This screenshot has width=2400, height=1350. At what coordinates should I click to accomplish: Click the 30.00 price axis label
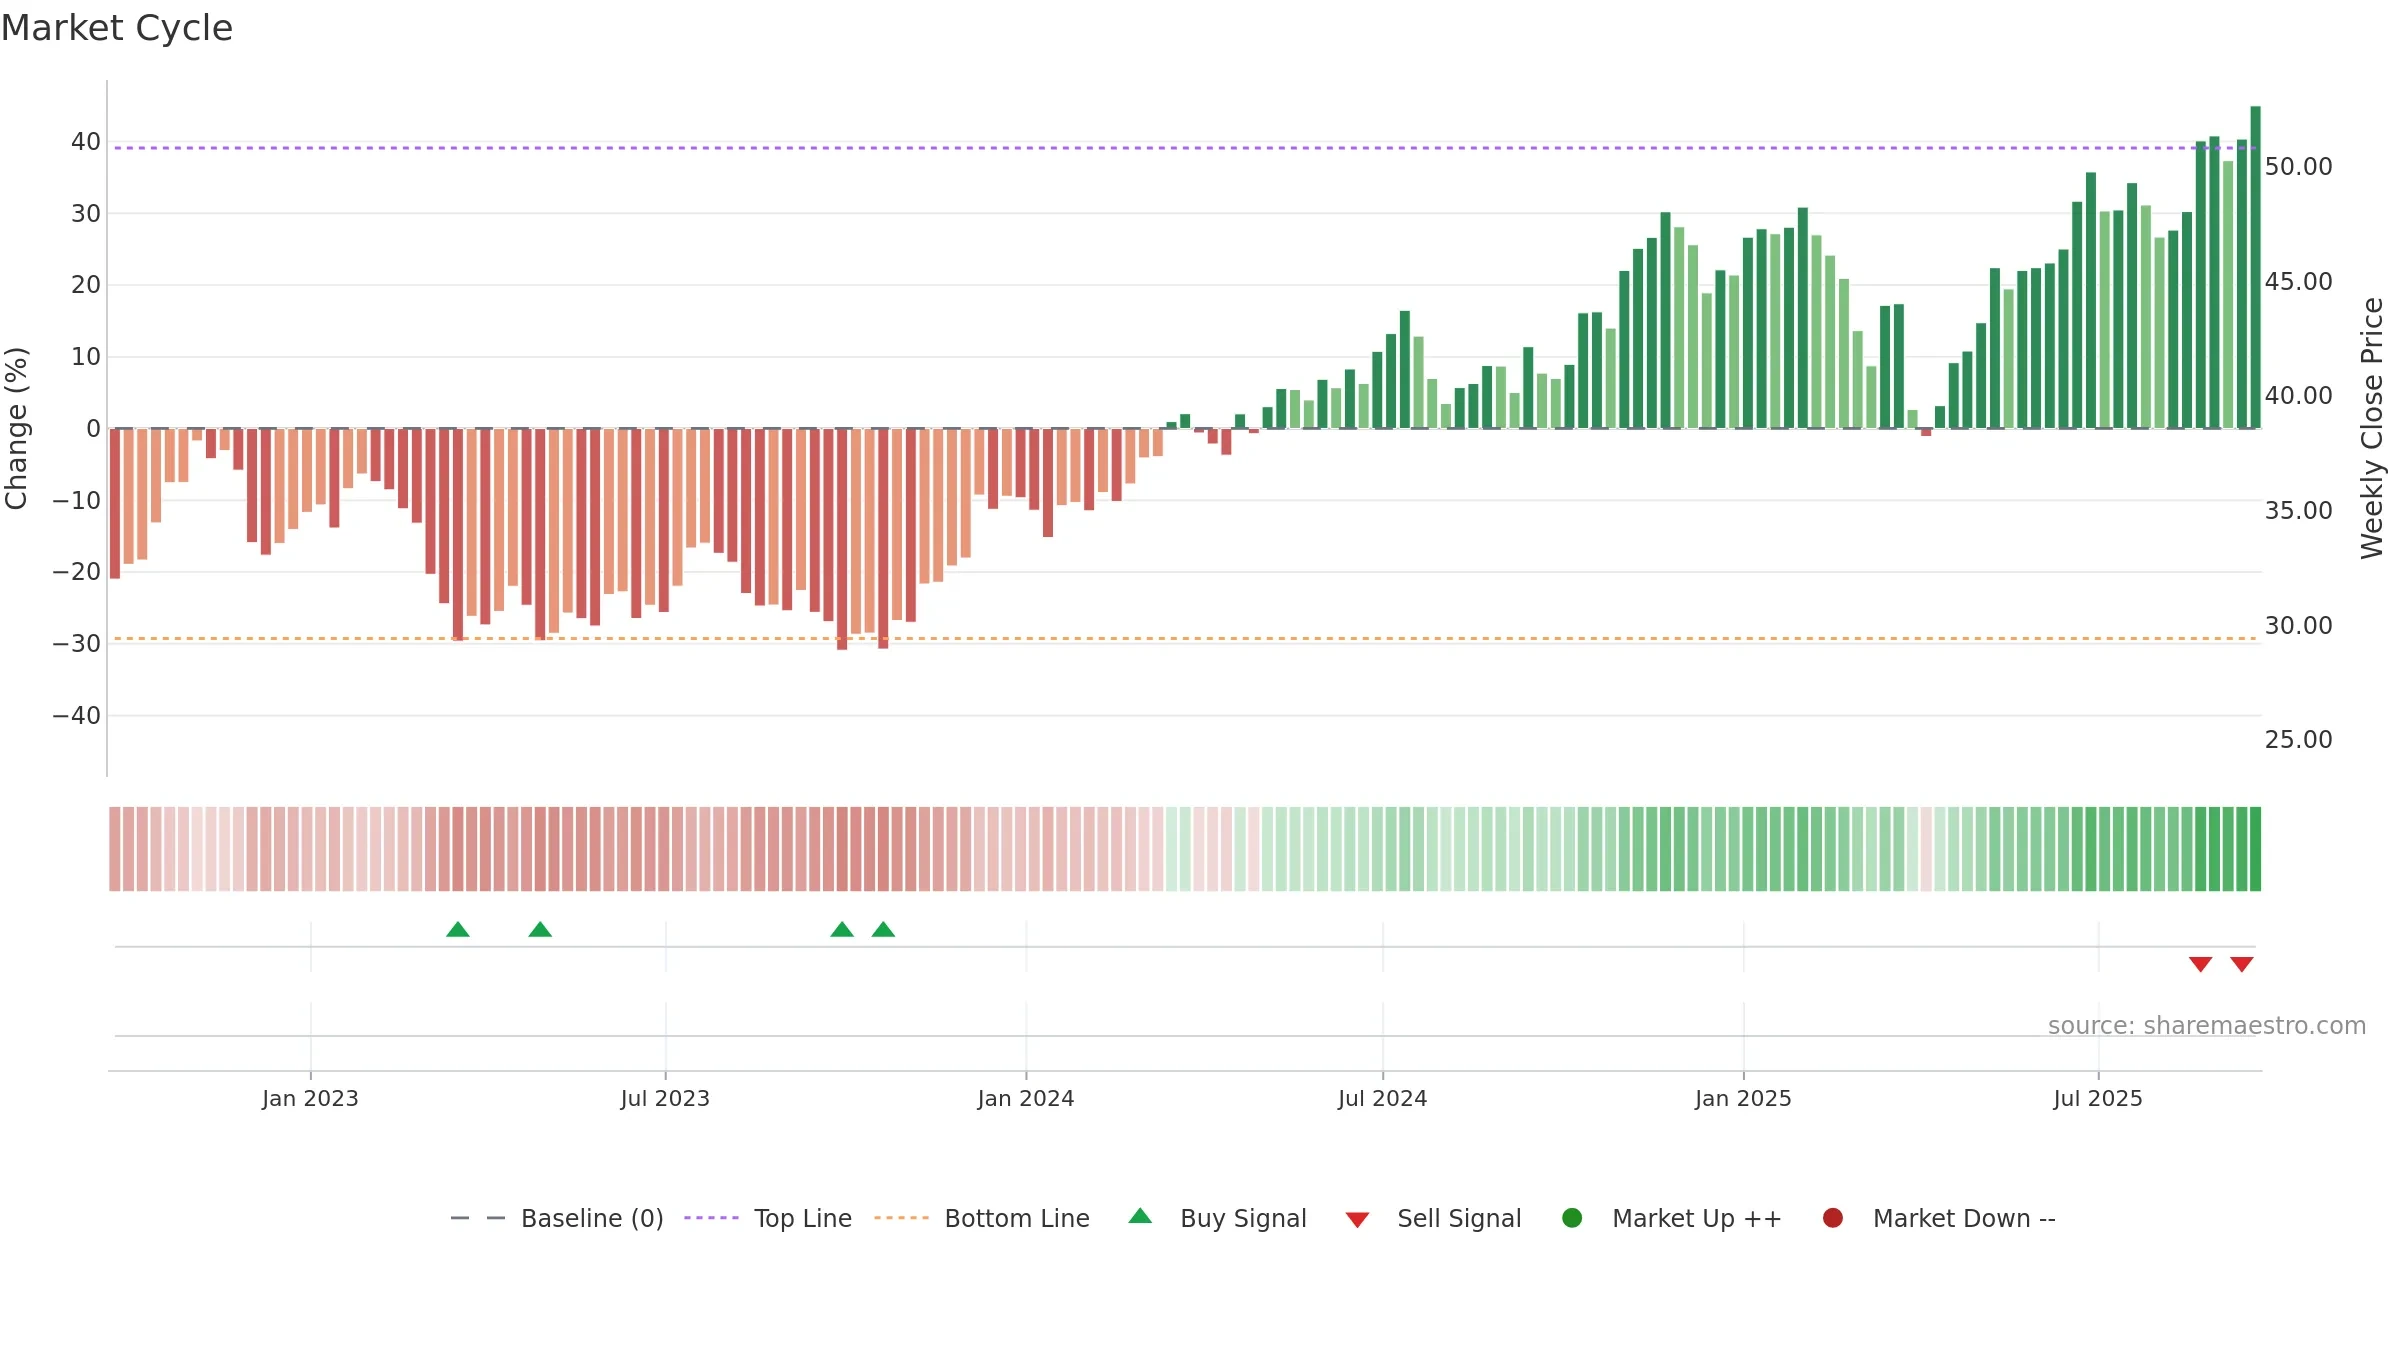(x=2298, y=626)
